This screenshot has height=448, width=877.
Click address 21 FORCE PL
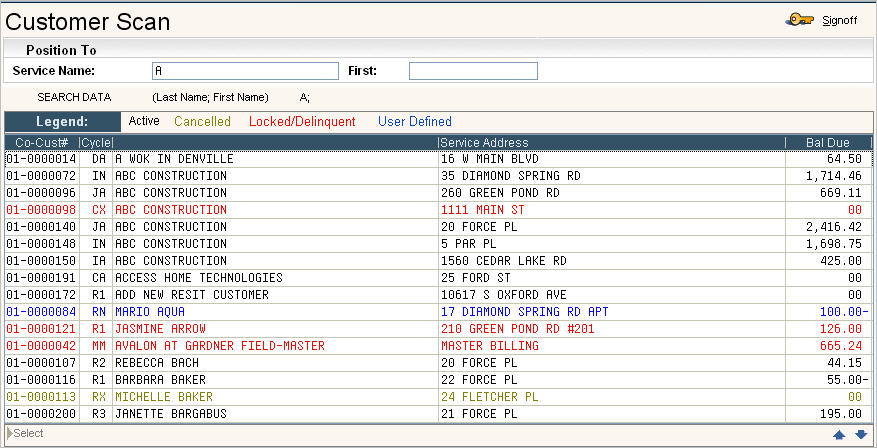[479, 413]
